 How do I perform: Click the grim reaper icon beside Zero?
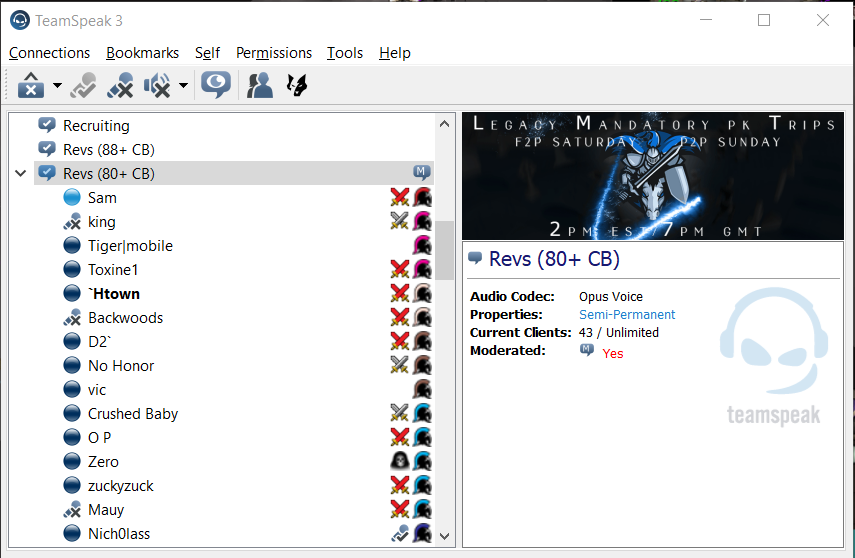(x=400, y=461)
